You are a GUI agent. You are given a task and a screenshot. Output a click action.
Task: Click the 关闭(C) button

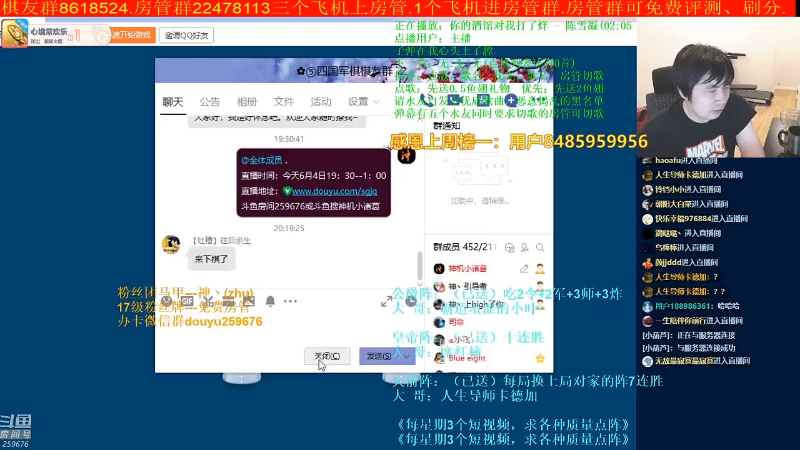(x=327, y=356)
